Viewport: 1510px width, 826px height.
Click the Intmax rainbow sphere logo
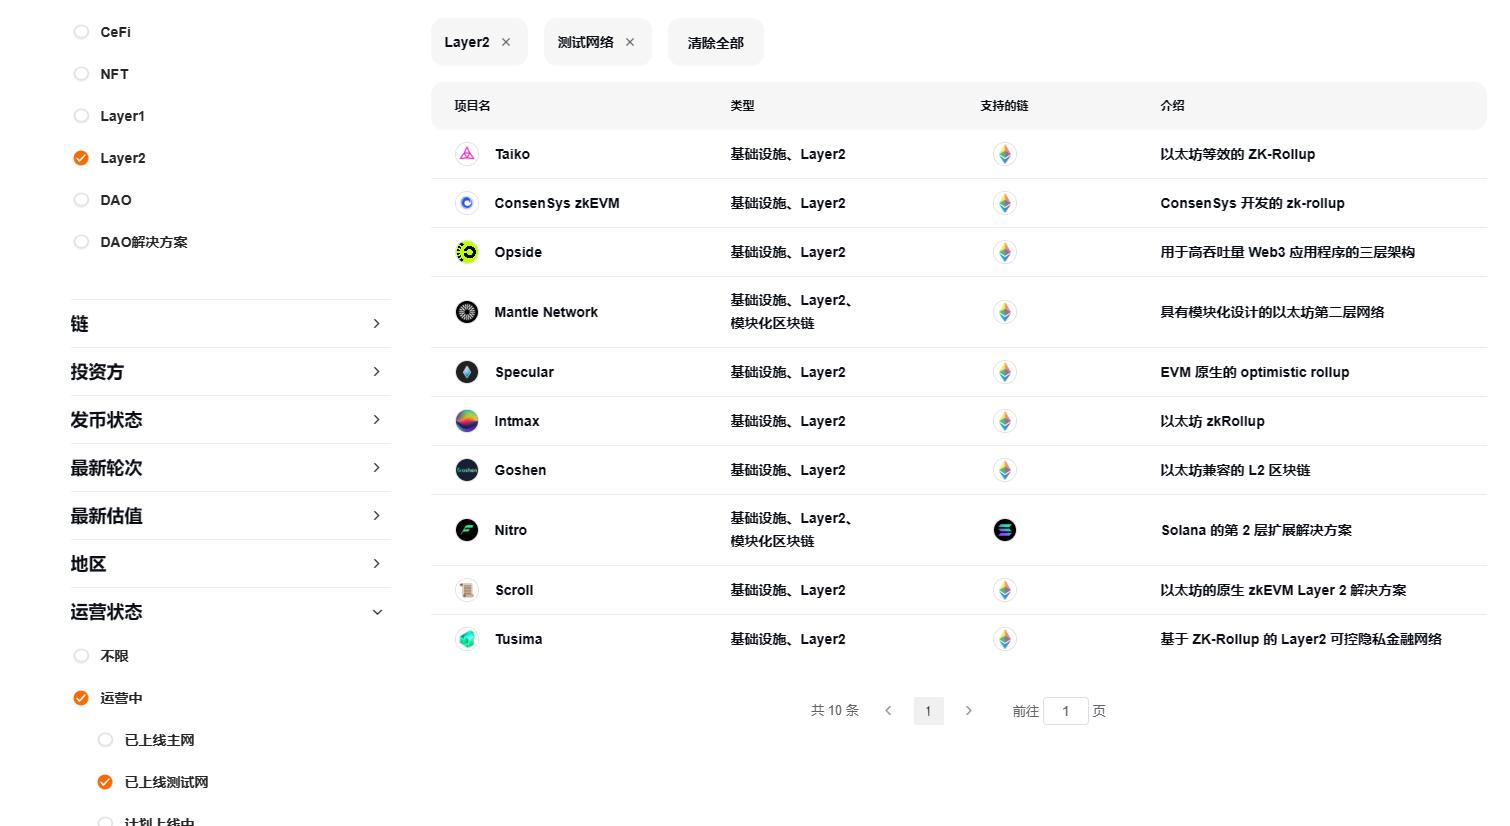click(467, 420)
